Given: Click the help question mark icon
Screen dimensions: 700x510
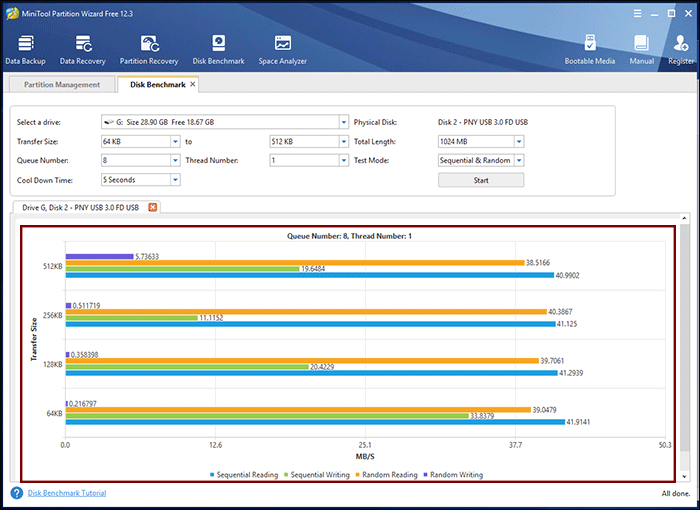Looking at the screenshot, I should 17,493.
